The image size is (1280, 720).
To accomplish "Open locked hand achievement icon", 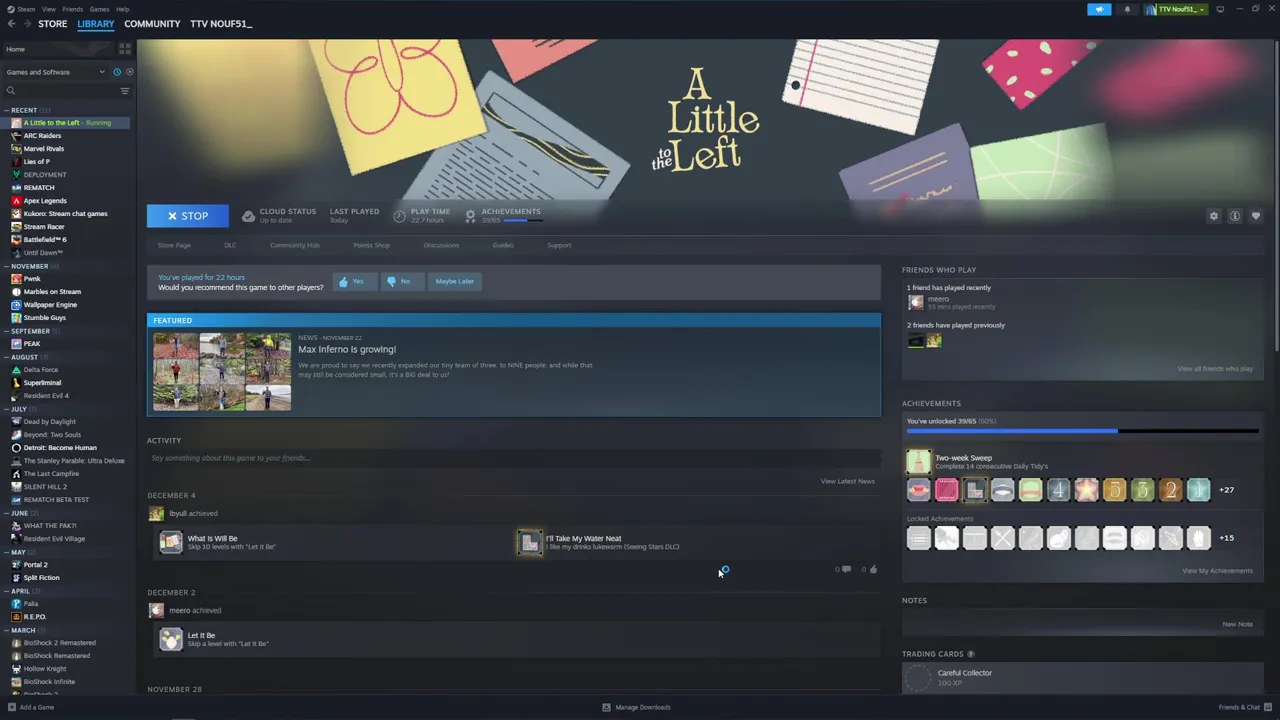I will click(x=1198, y=538).
